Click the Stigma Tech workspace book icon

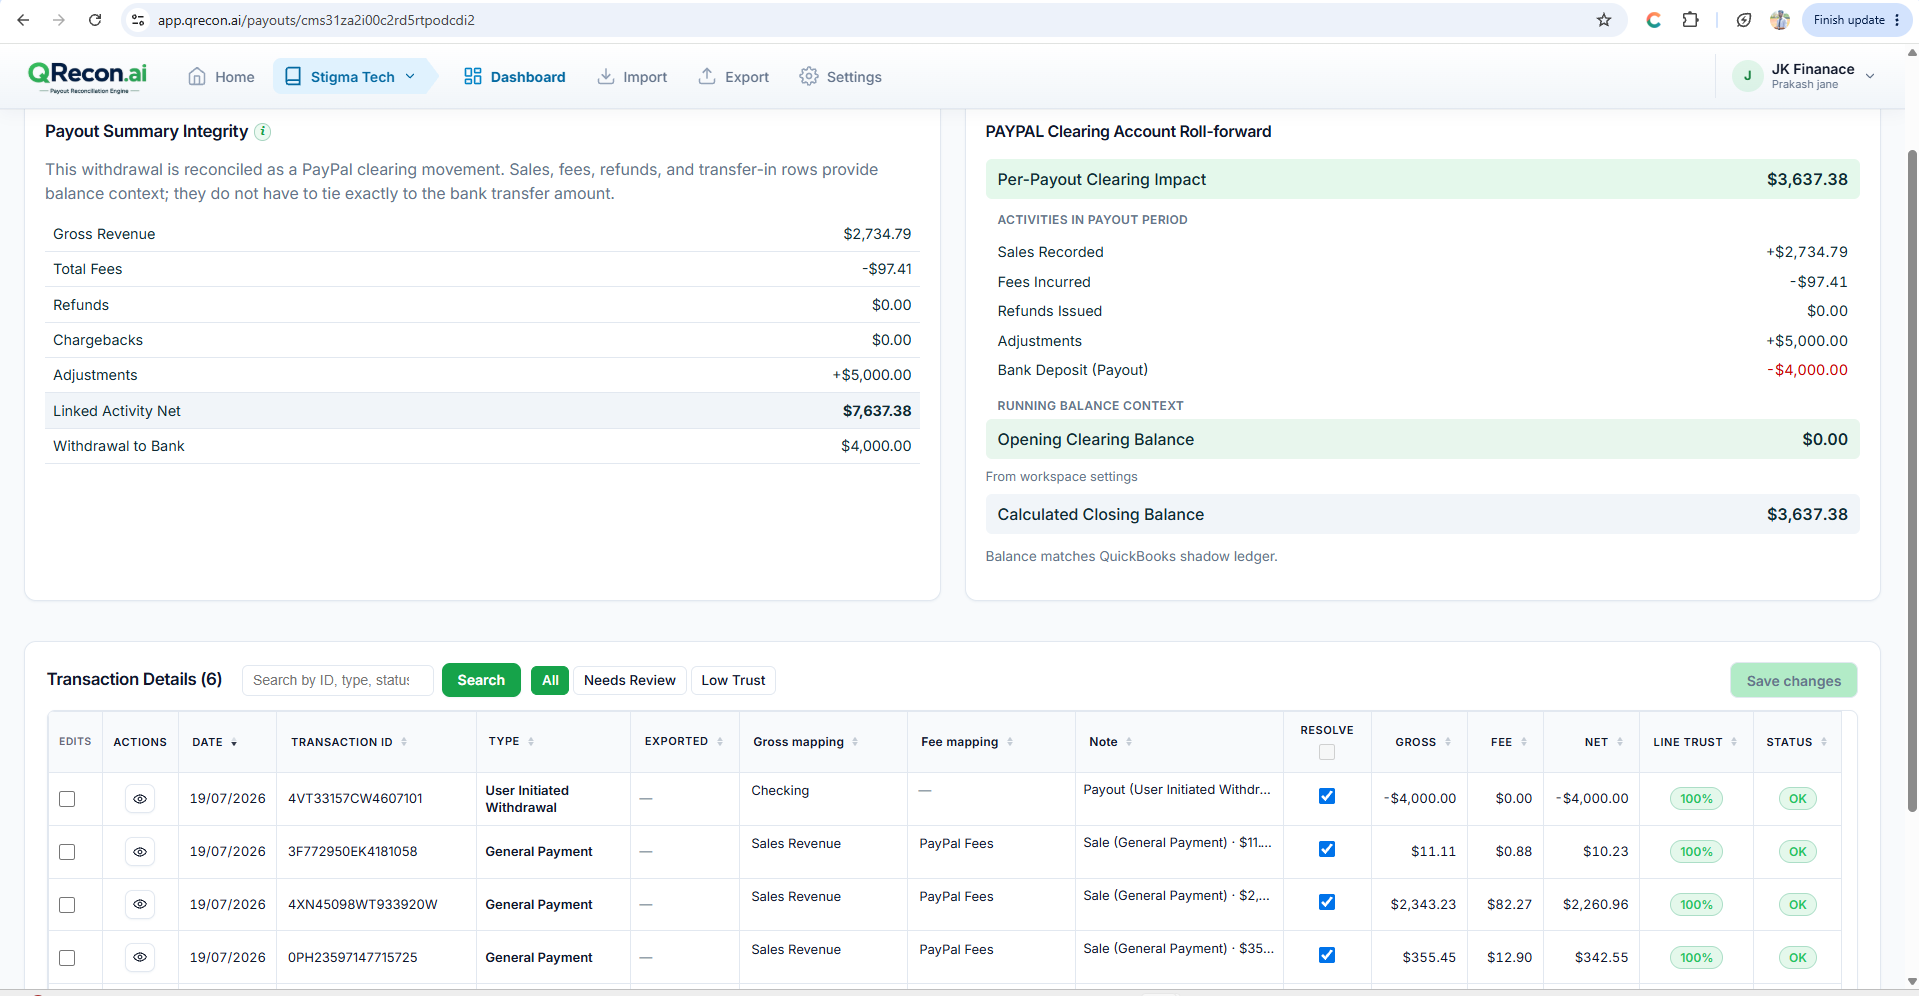(293, 76)
